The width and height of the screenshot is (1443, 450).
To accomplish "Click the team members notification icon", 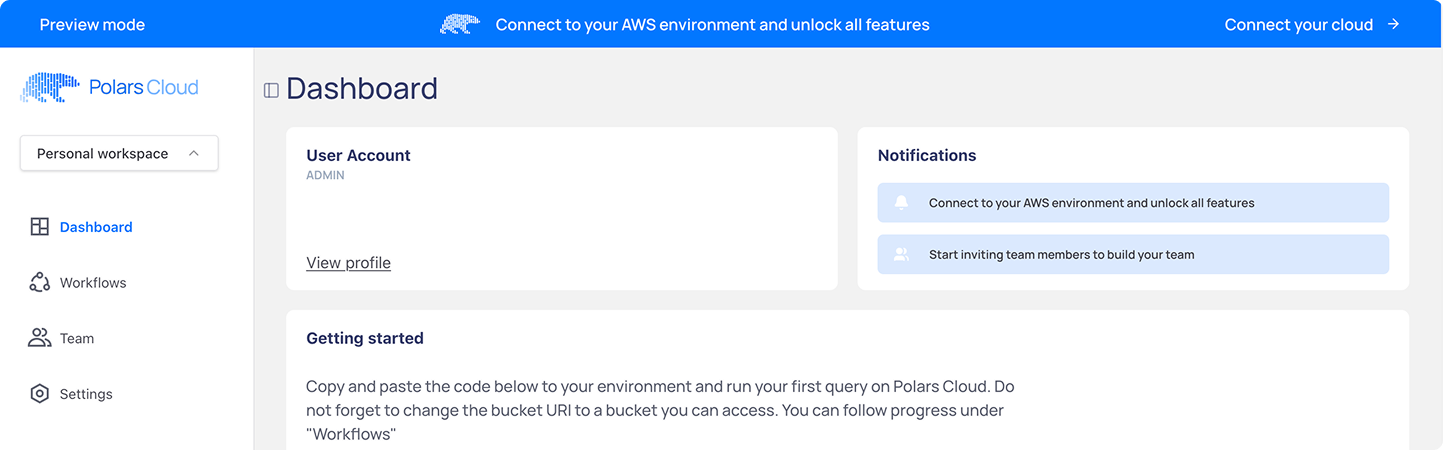I will [902, 255].
